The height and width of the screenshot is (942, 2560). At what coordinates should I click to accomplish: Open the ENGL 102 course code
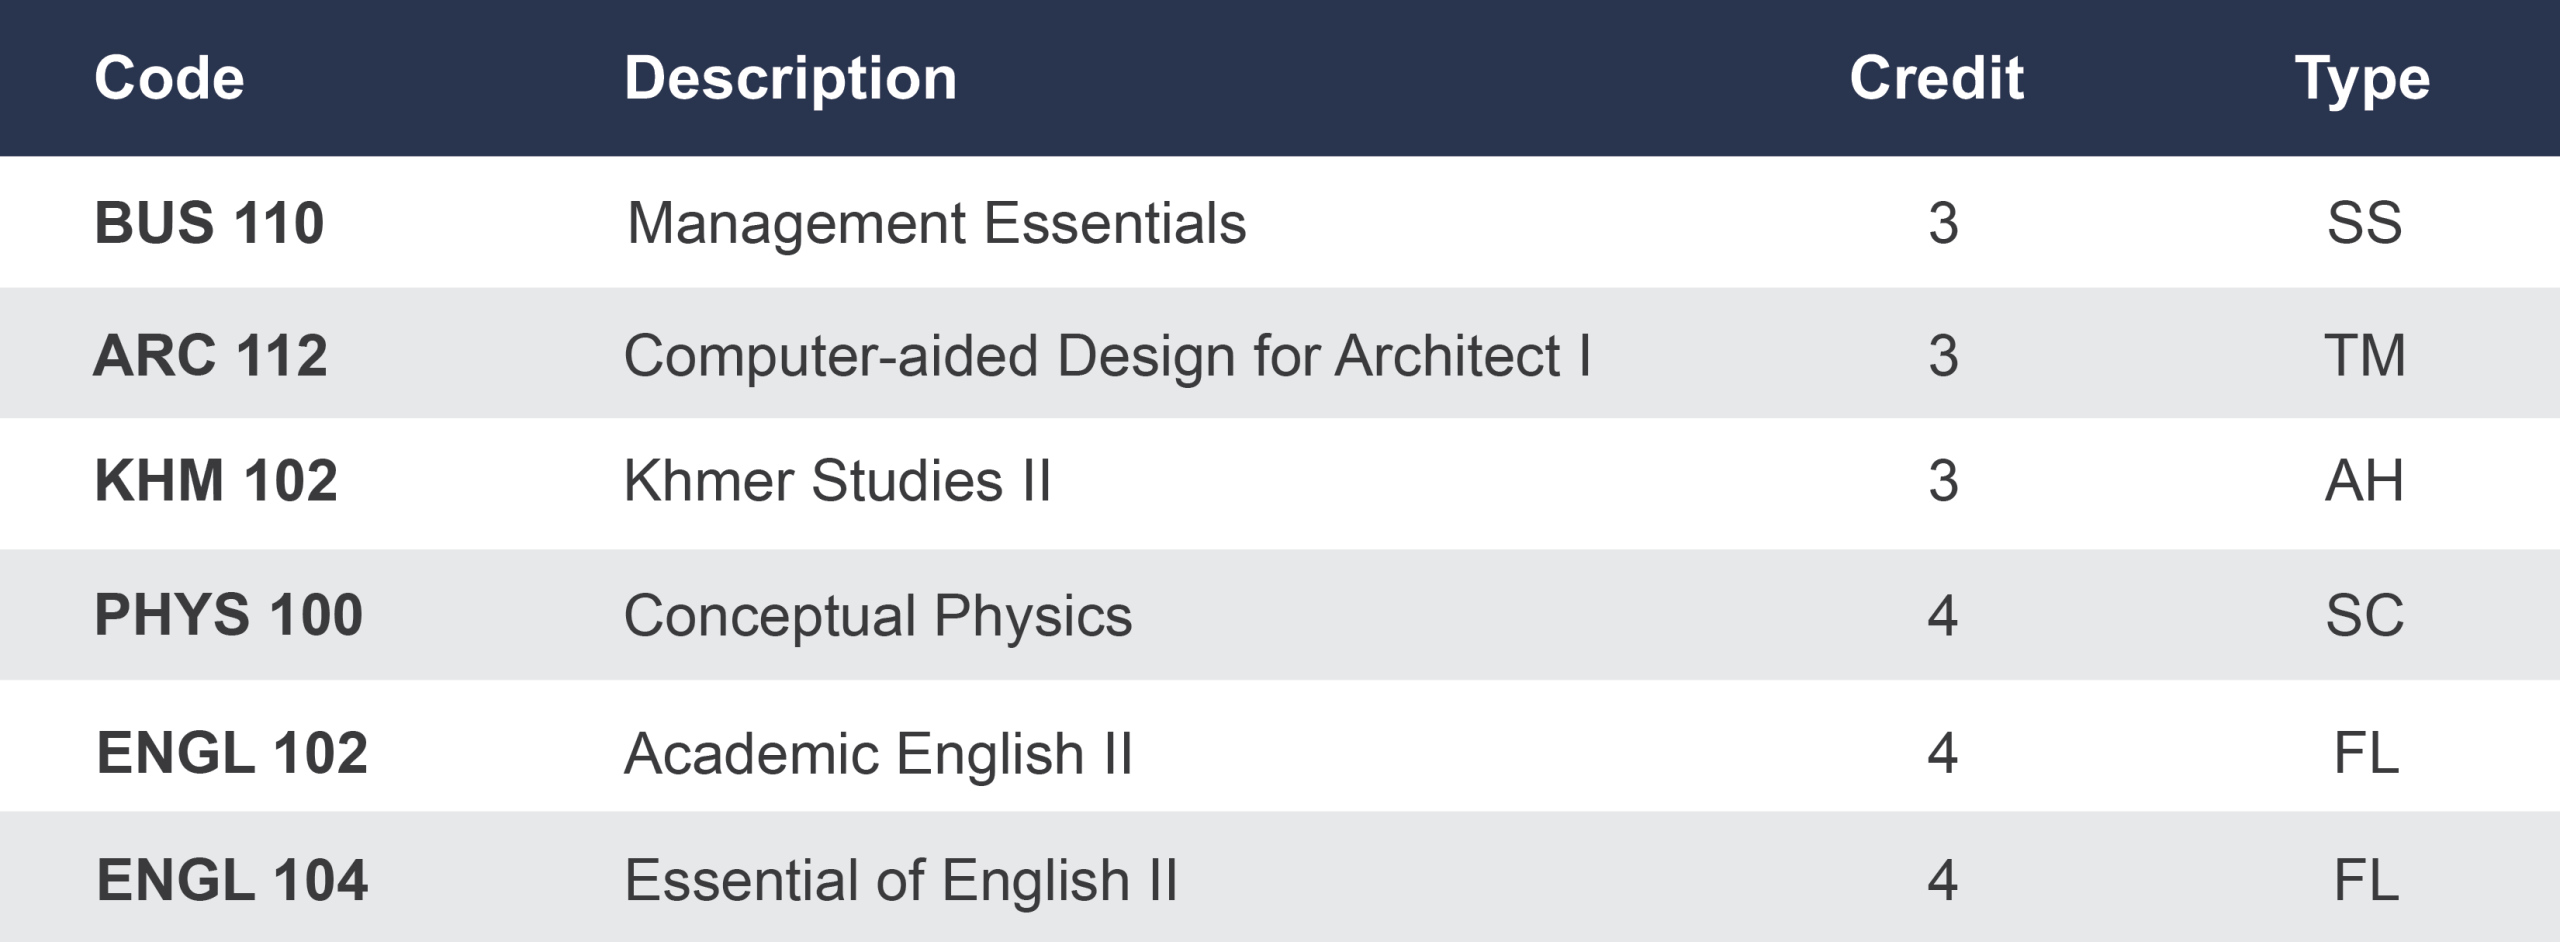click(232, 752)
